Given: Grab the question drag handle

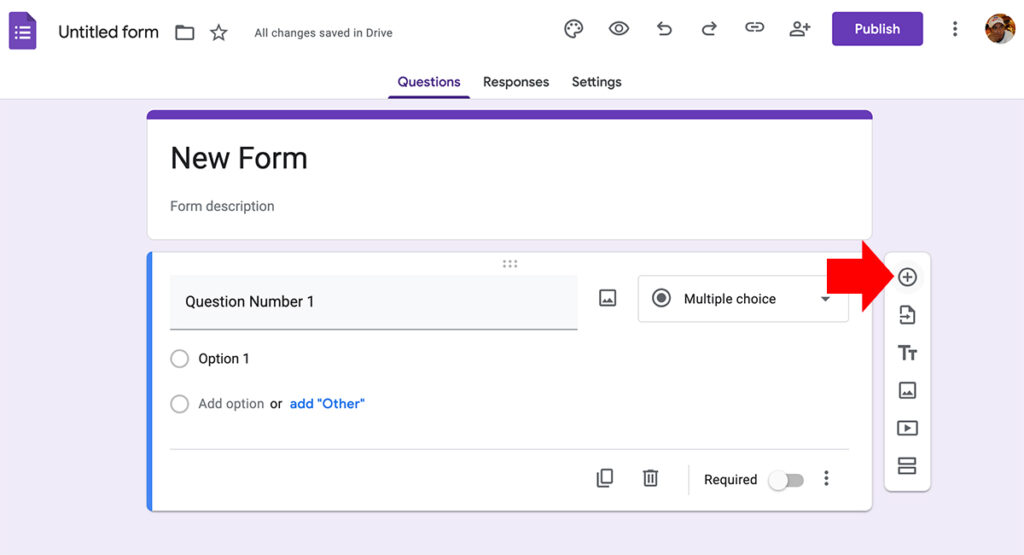Looking at the screenshot, I should (510, 264).
